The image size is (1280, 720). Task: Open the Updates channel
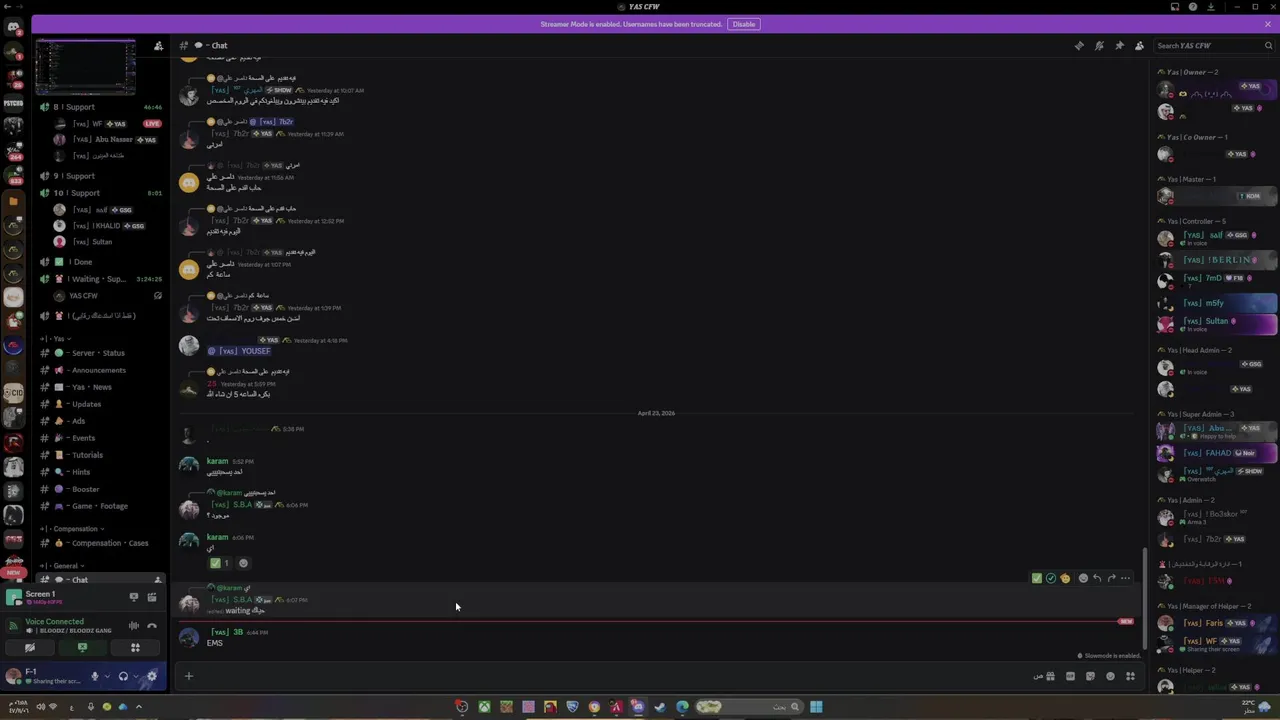coord(100,404)
